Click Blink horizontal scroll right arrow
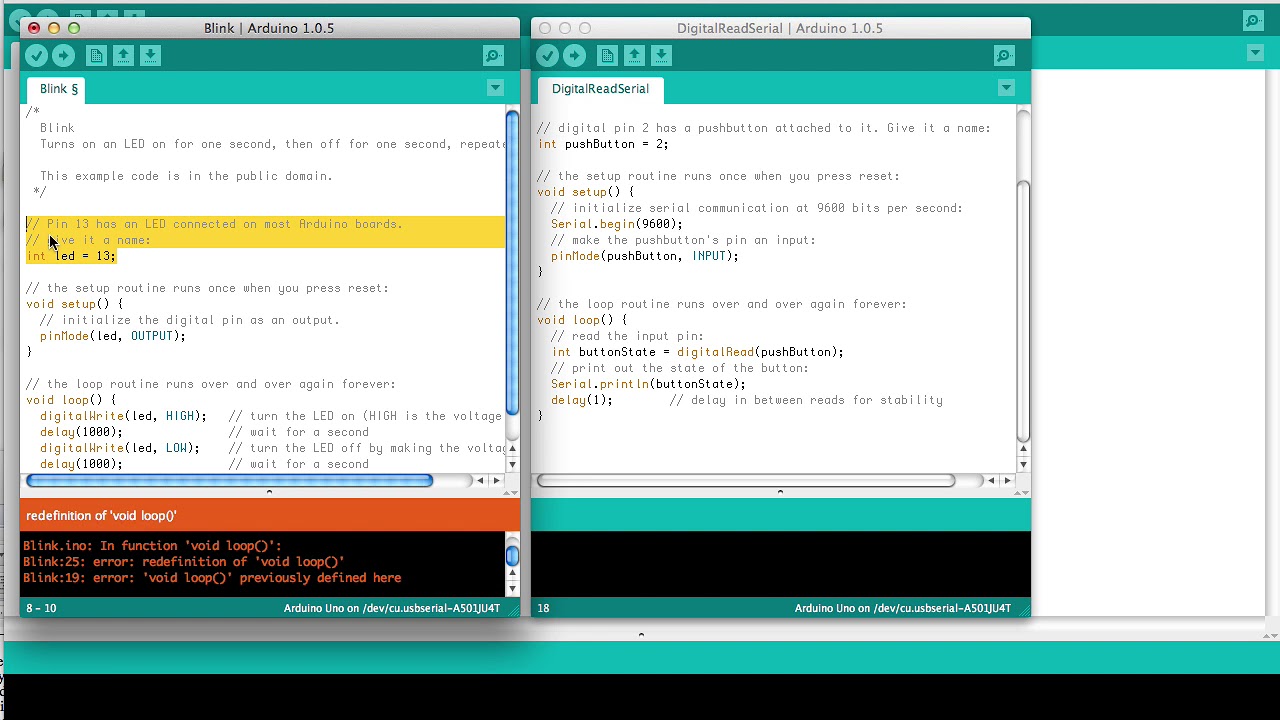This screenshot has width=1280, height=720. coord(496,481)
